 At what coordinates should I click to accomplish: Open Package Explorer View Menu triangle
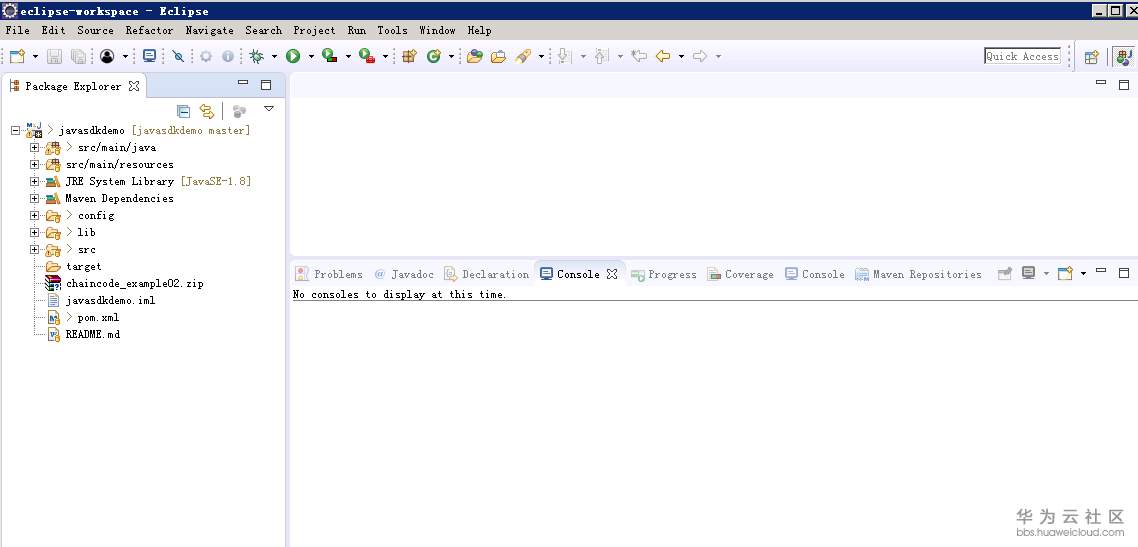click(269, 109)
